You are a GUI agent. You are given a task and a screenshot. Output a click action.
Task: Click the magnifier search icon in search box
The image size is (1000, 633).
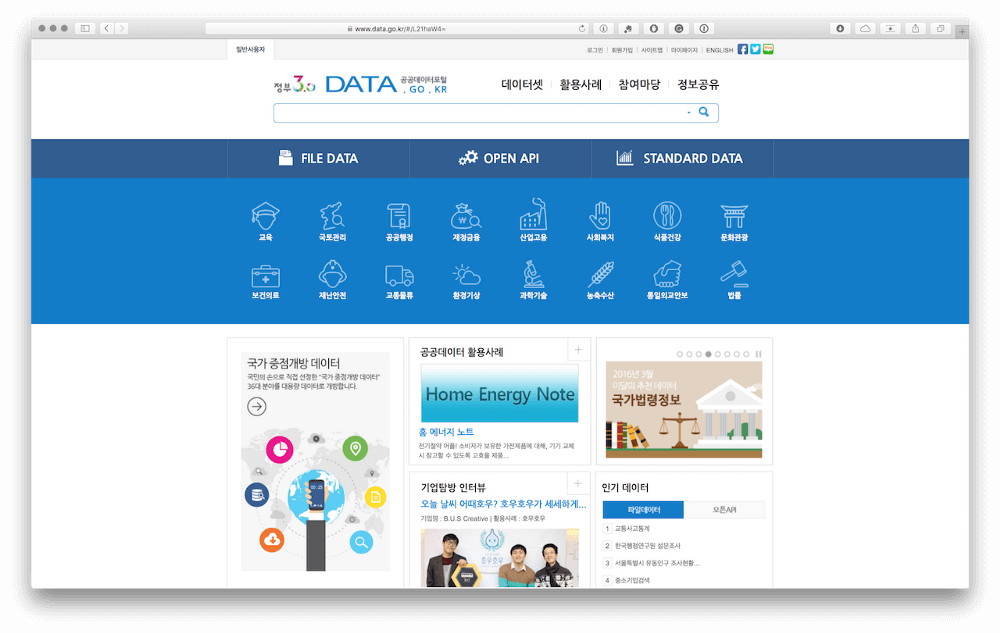(704, 113)
